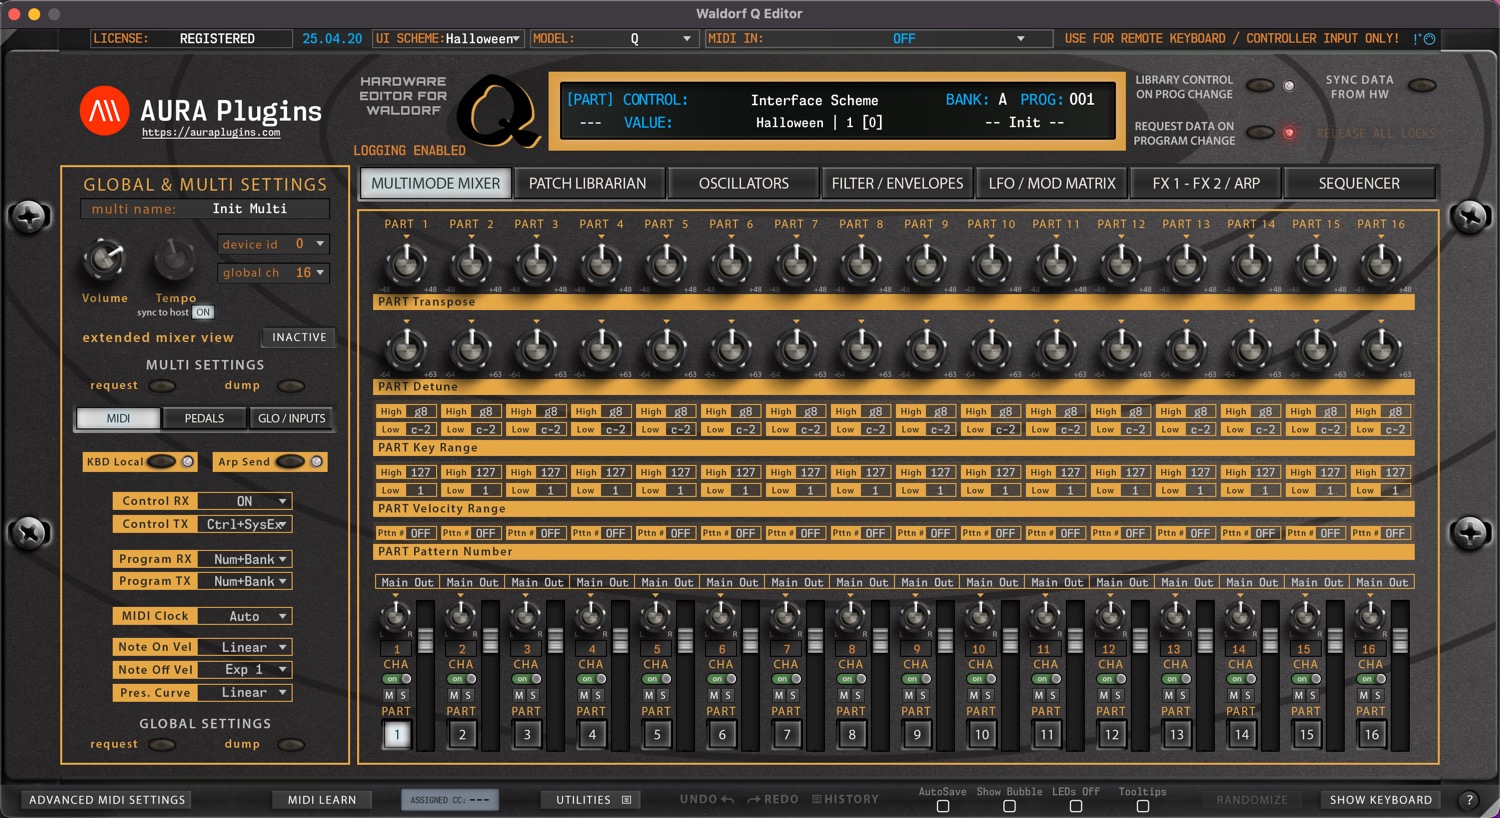Open the auraplugins.com link
Viewport: 1500px width, 818px height.
coord(211,132)
